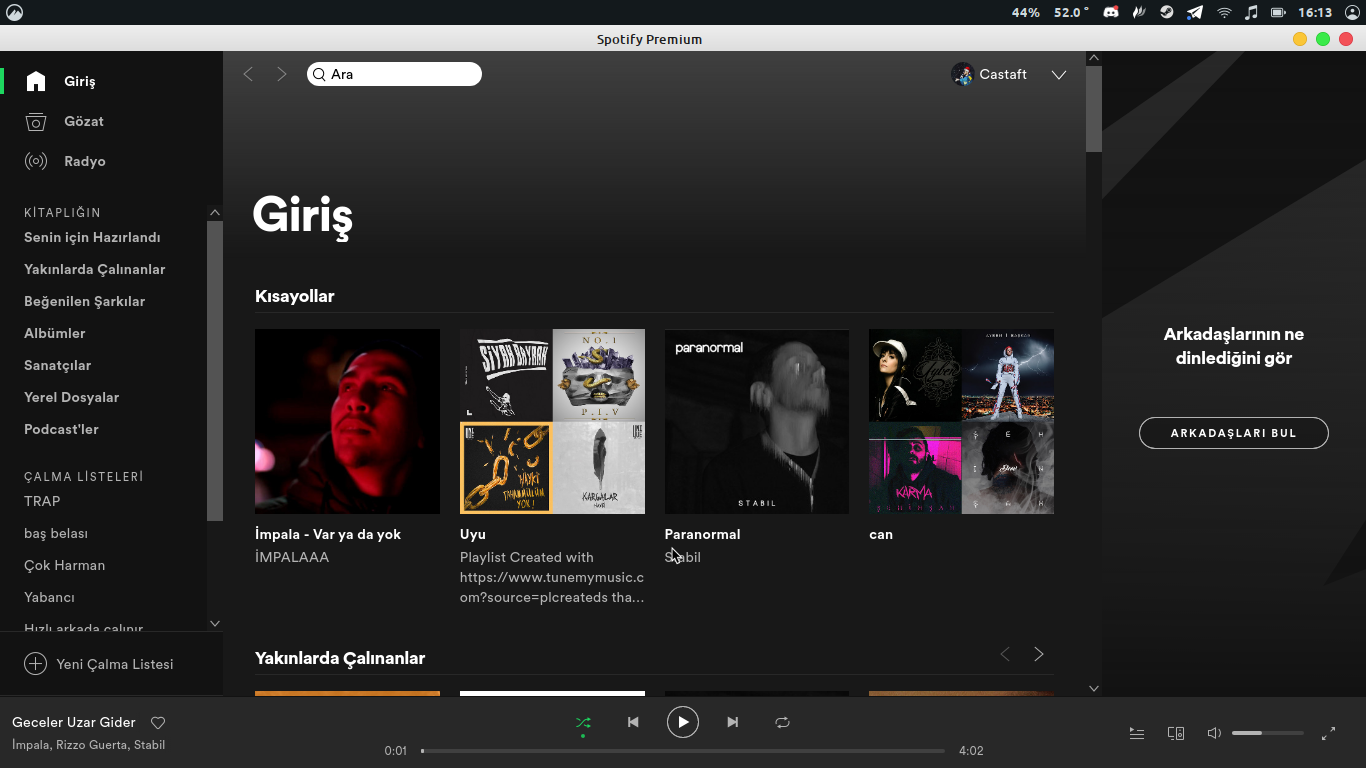Open Yakınlarda Çalınanlar in the library sidebar
The width and height of the screenshot is (1366, 768).
click(x=95, y=269)
